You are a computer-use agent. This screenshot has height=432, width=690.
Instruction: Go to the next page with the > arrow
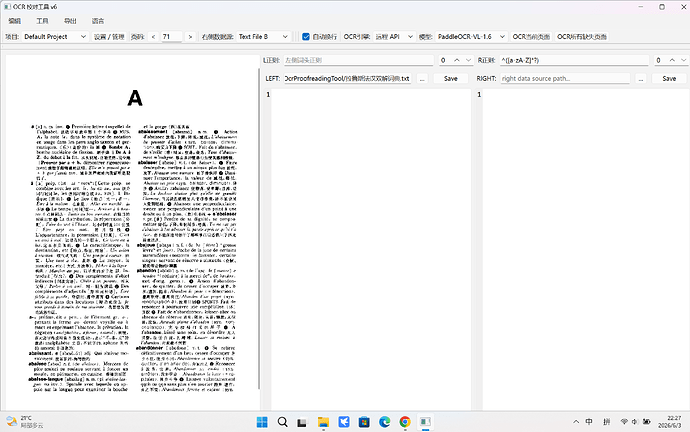190,37
